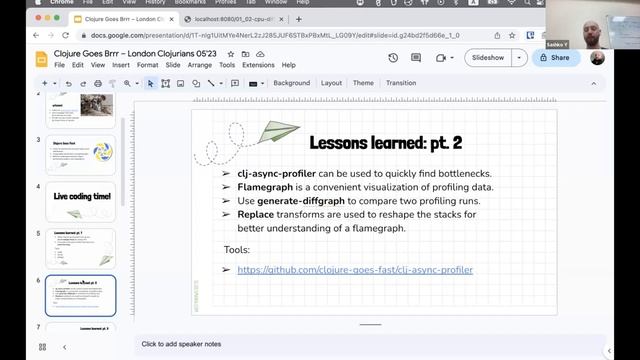Add a comment from toolbar

235,83
